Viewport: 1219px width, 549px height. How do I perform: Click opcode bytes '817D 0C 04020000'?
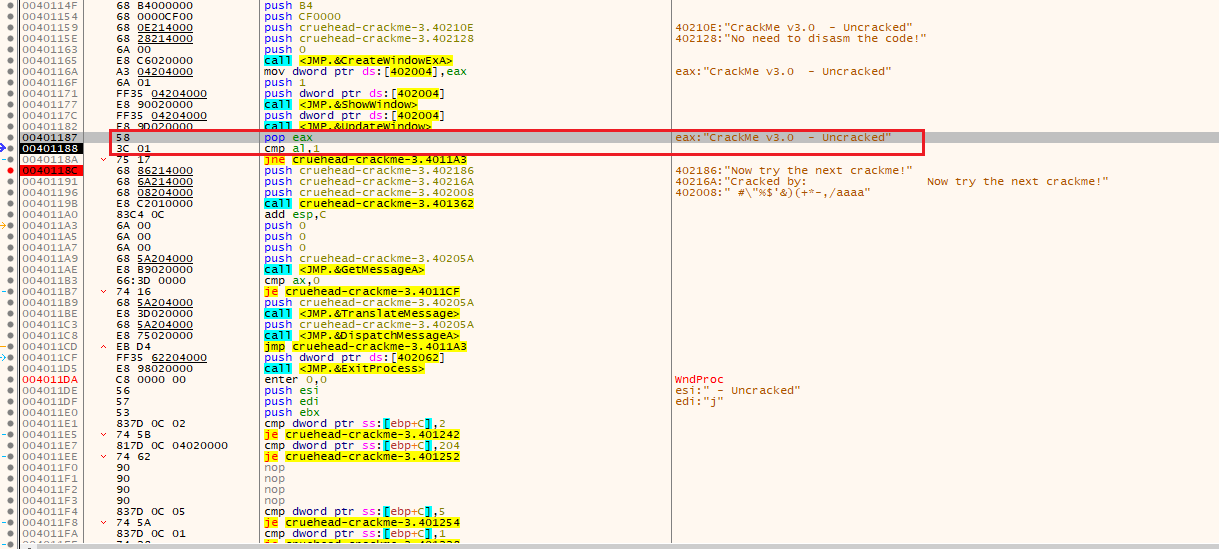[173, 445]
